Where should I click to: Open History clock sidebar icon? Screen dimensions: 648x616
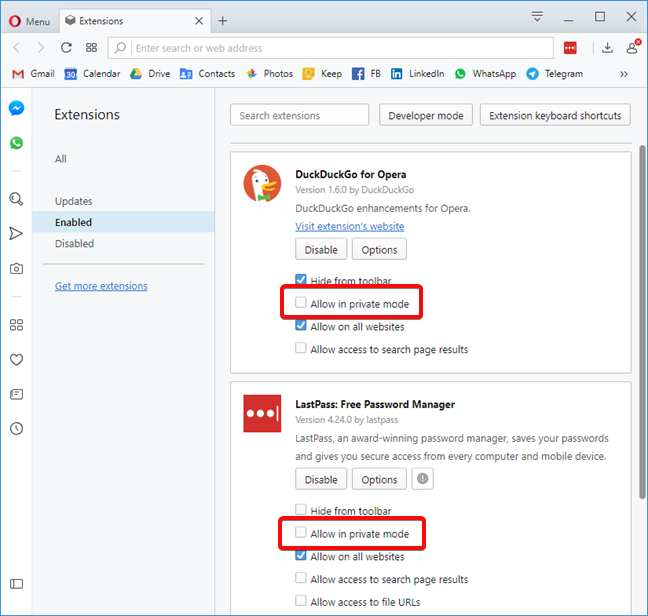tap(16, 428)
